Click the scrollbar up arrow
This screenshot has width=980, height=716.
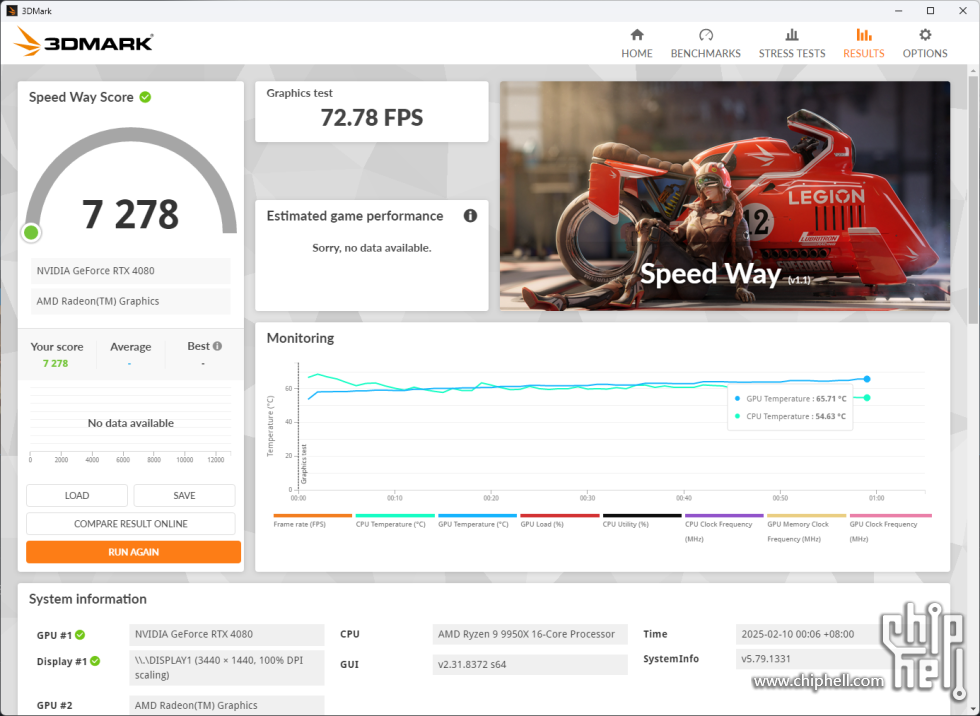[x=972, y=71]
